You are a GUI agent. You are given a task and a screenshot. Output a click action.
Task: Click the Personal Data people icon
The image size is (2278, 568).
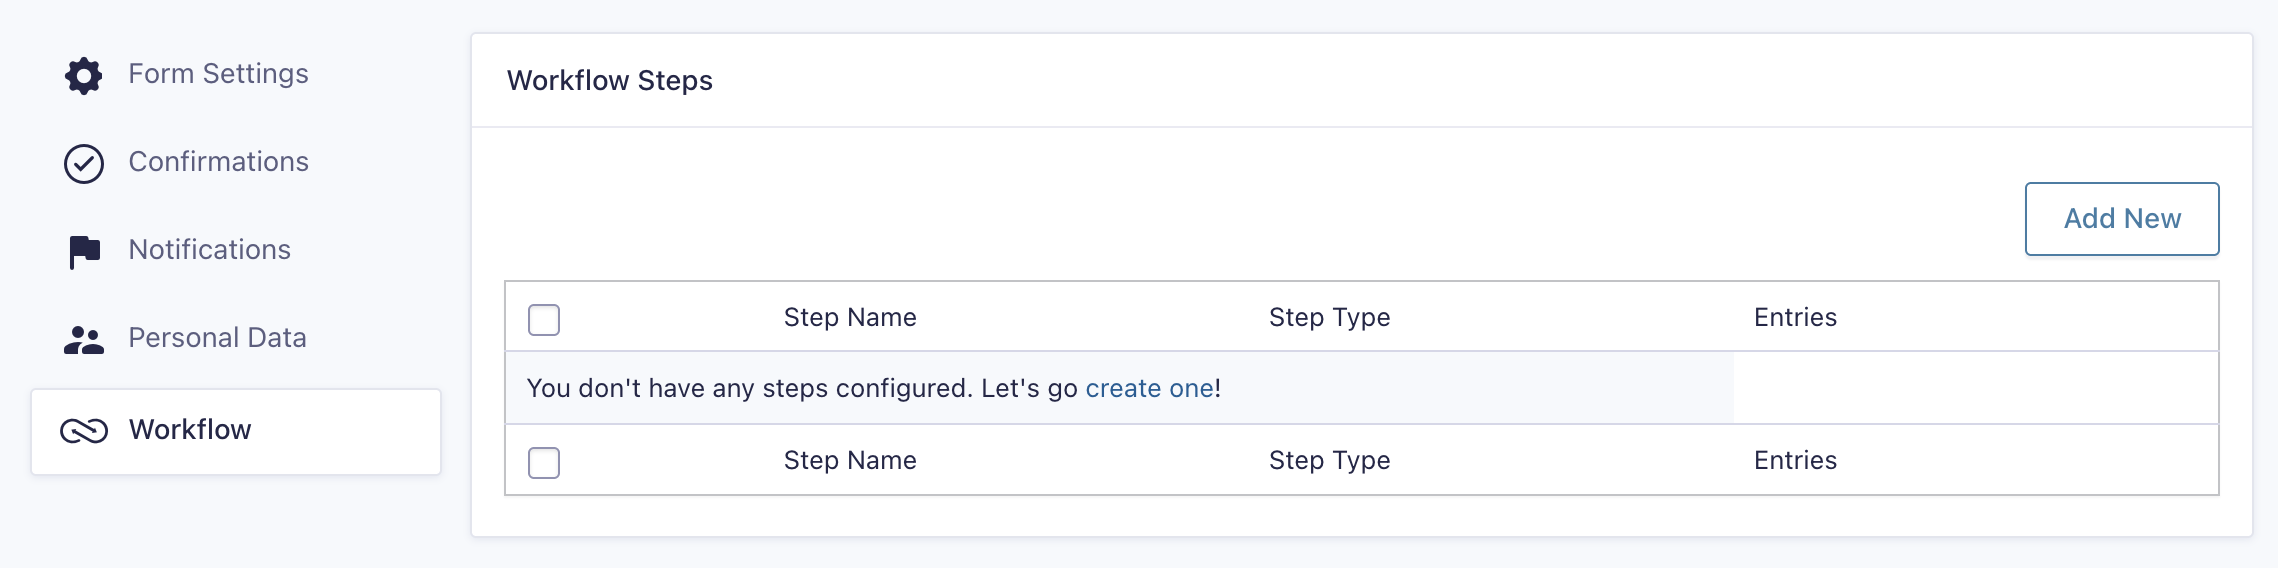point(84,340)
